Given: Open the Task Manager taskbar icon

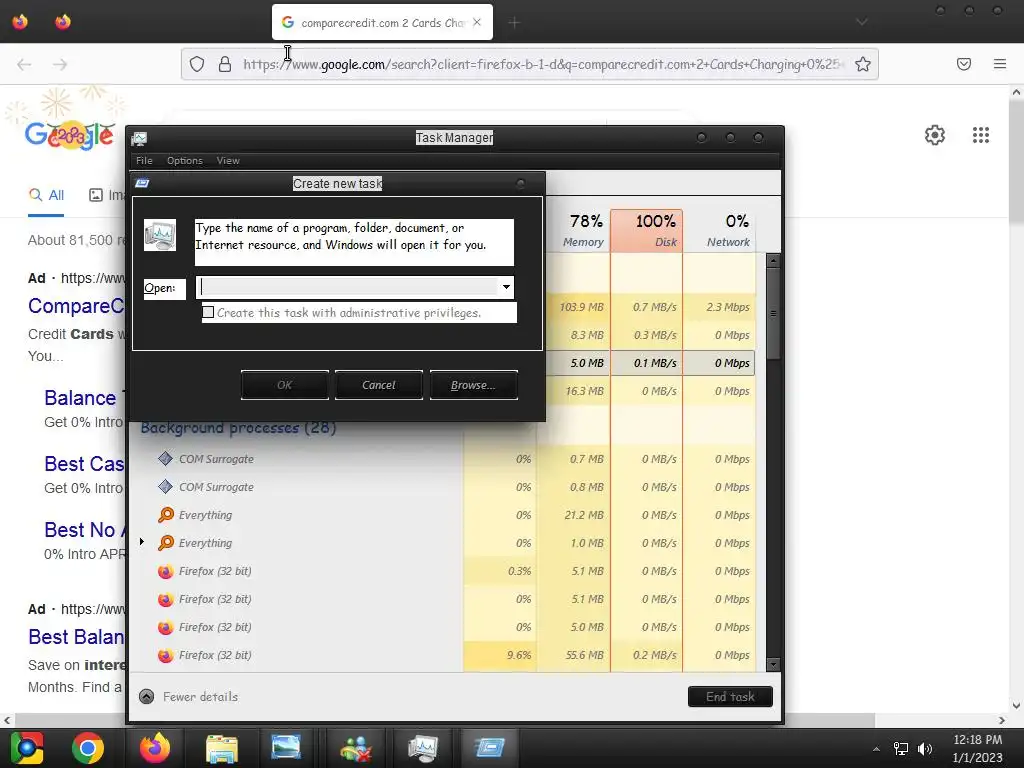Looking at the screenshot, I should point(423,748).
